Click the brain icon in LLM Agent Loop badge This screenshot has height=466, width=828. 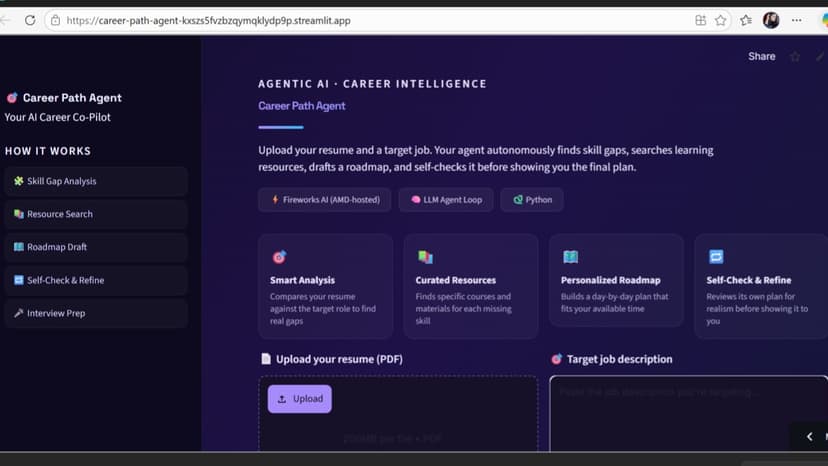[x=416, y=200]
